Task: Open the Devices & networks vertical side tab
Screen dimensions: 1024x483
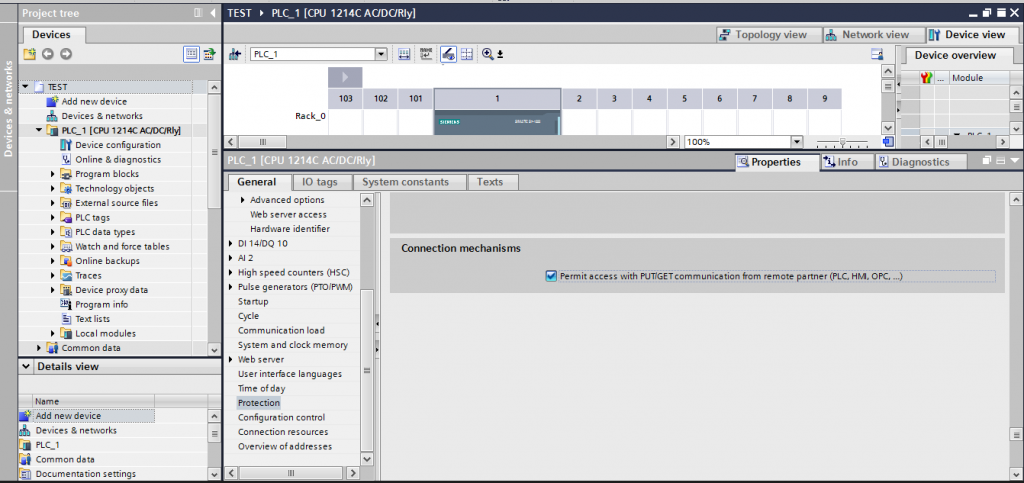Action: click(8, 108)
